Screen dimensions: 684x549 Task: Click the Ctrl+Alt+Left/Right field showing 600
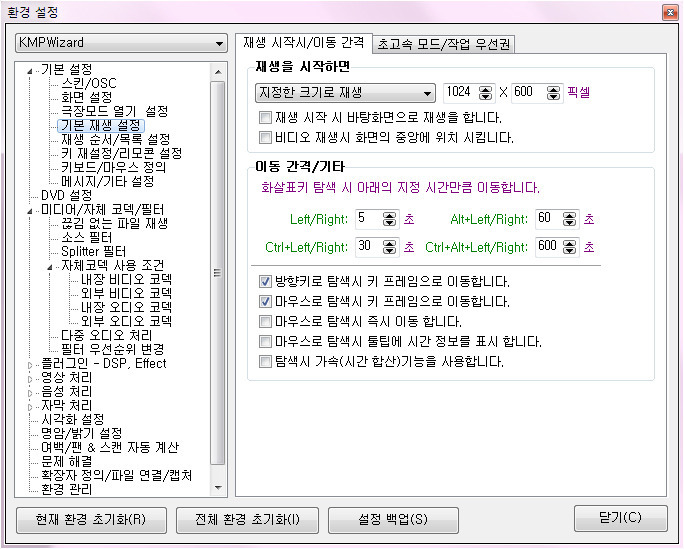pos(549,247)
